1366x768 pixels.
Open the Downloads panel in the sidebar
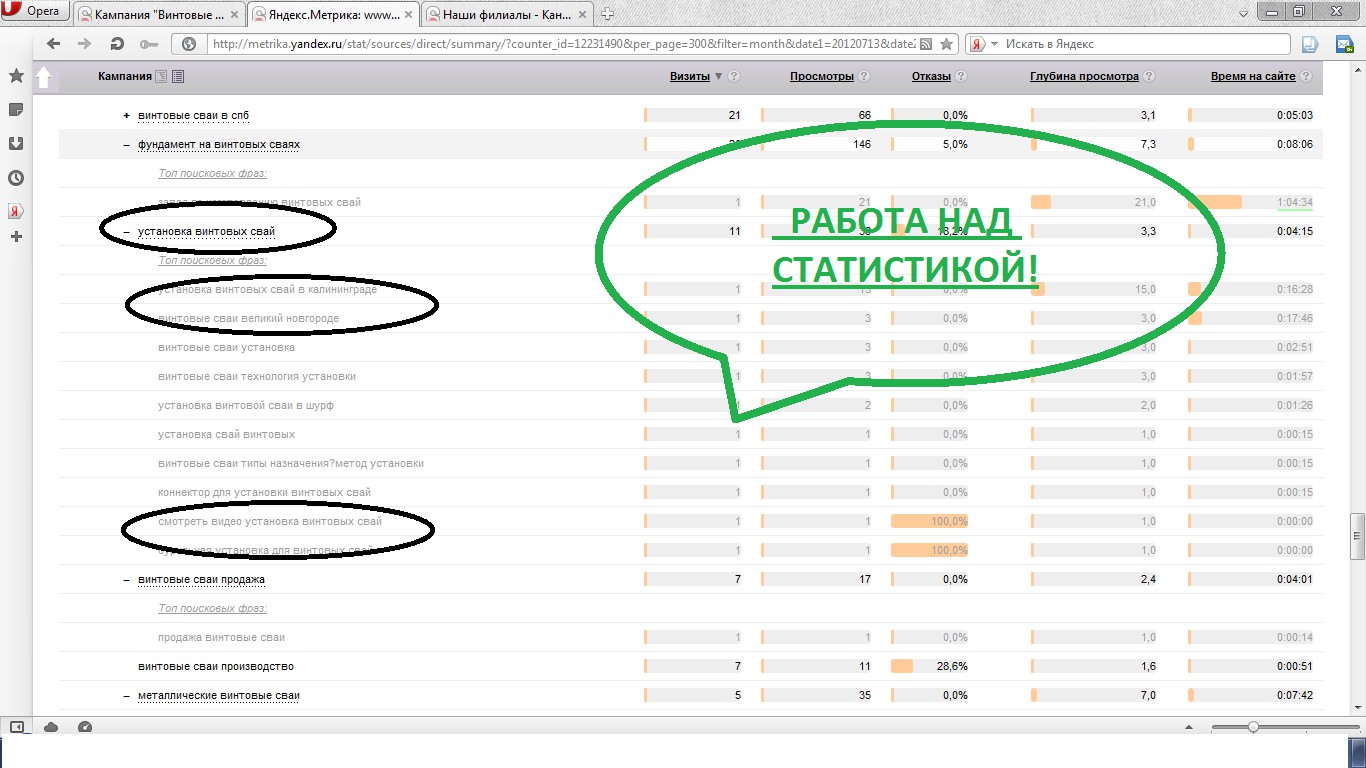pyautogui.click(x=16, y=143)
